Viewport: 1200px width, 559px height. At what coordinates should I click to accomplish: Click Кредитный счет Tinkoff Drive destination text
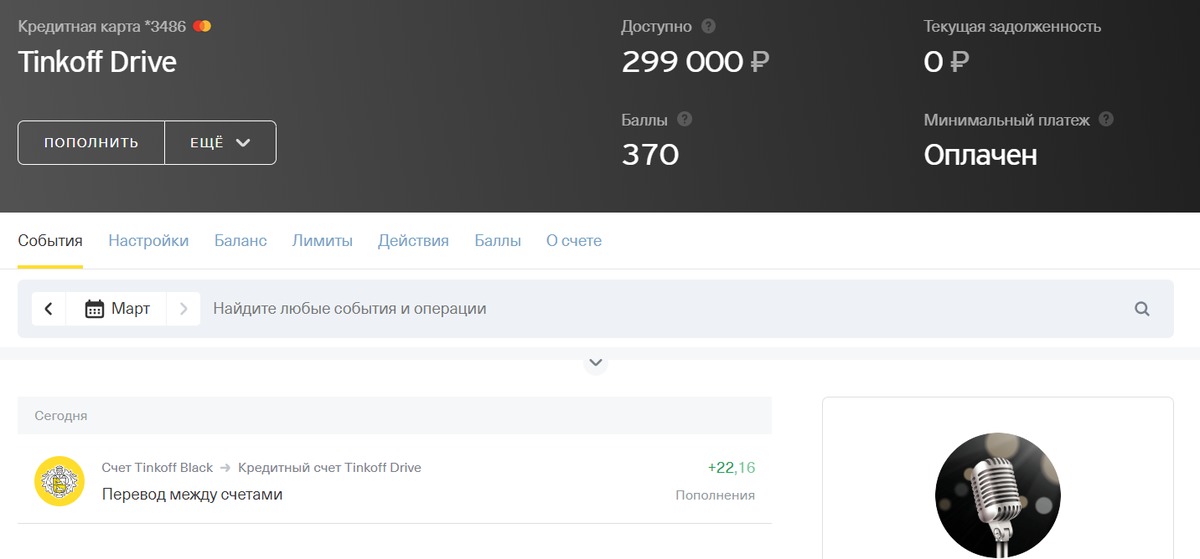330,467
